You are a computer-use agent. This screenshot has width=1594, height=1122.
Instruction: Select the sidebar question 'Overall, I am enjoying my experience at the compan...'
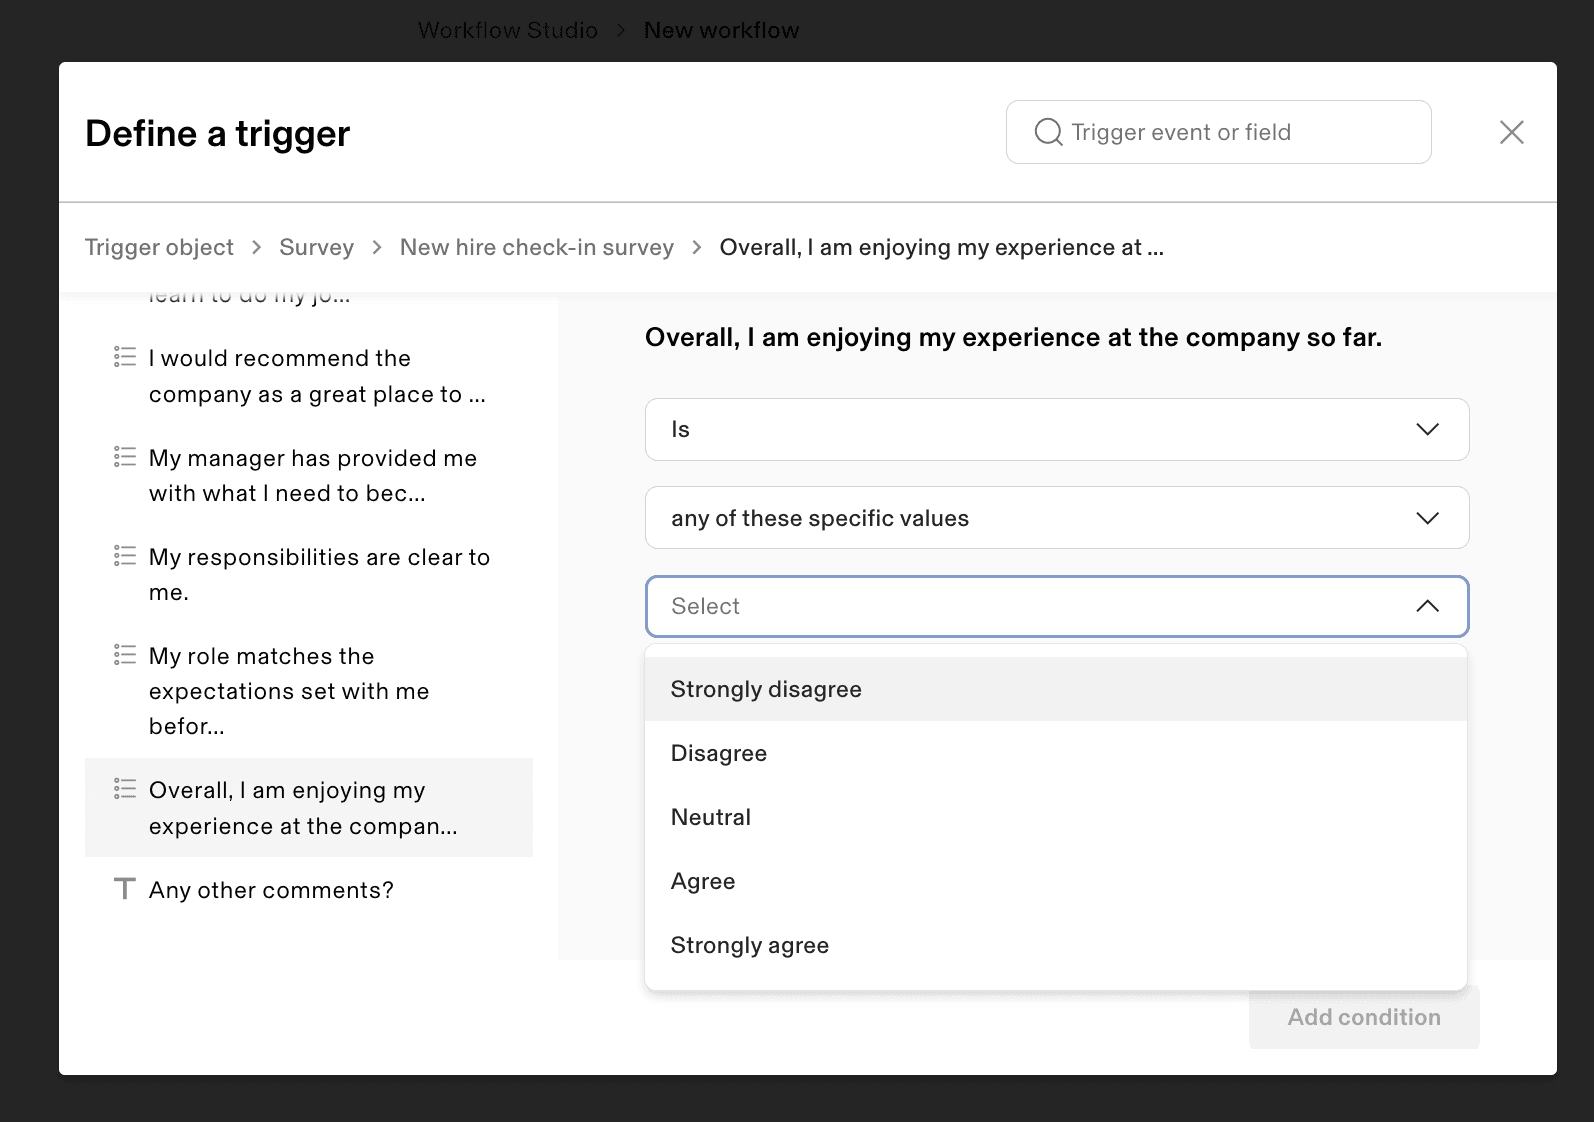point(309,808)
